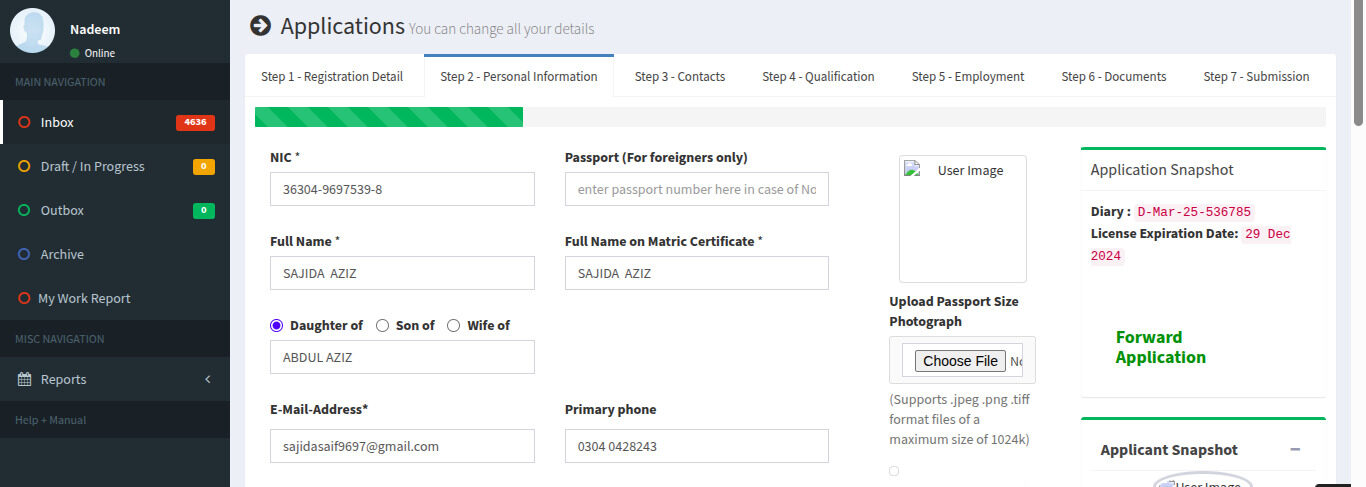Click the Archive circle icon
This screenshot has height=487, width=1366.
[x=24, y=254]
